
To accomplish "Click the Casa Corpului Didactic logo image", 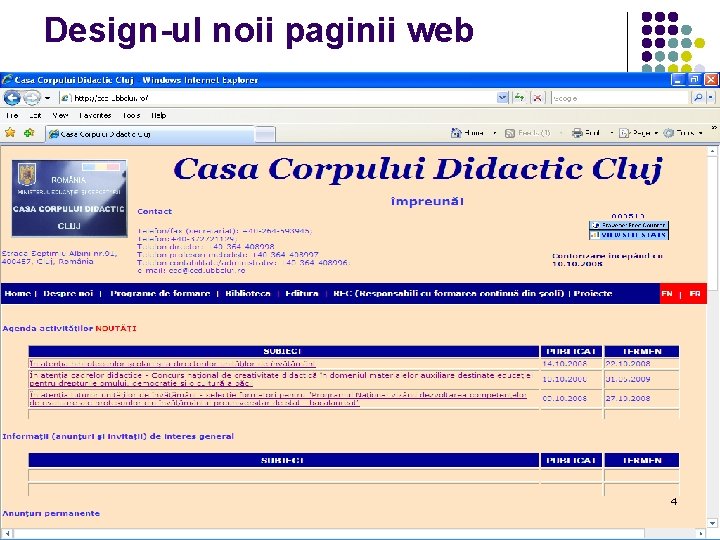I will (69, 198).
